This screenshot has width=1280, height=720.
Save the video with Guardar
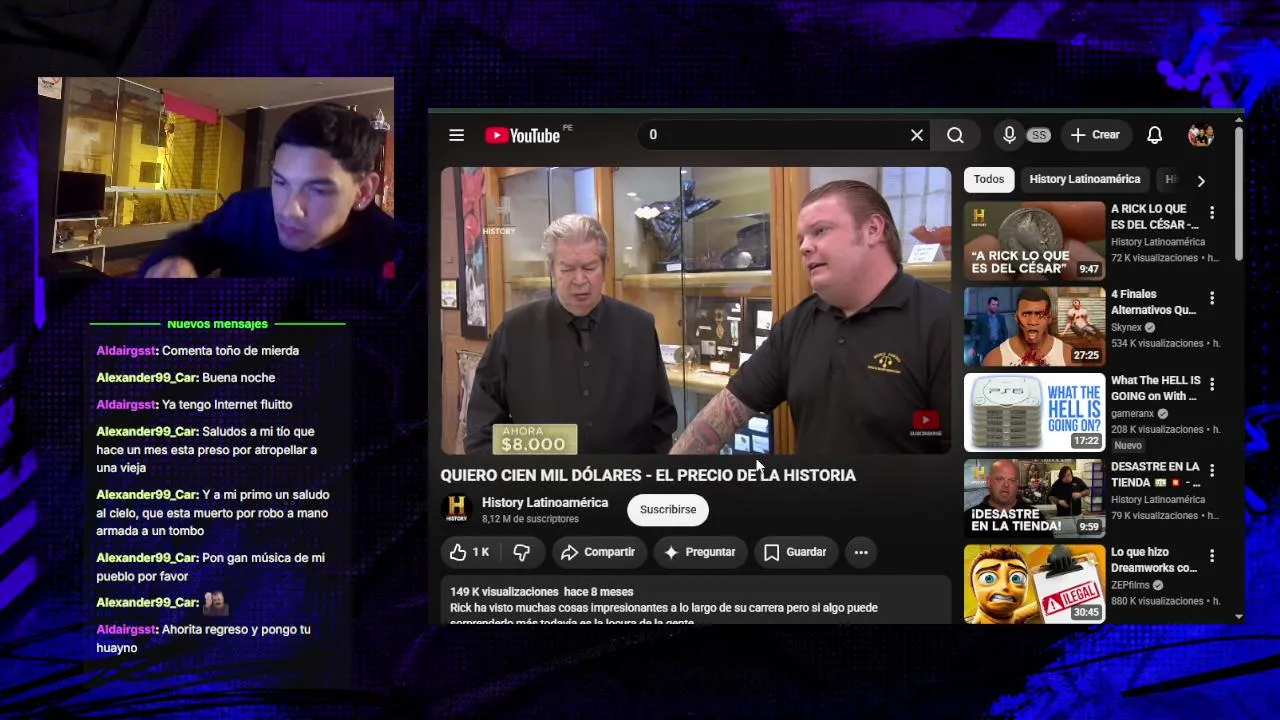coord(795,552)
